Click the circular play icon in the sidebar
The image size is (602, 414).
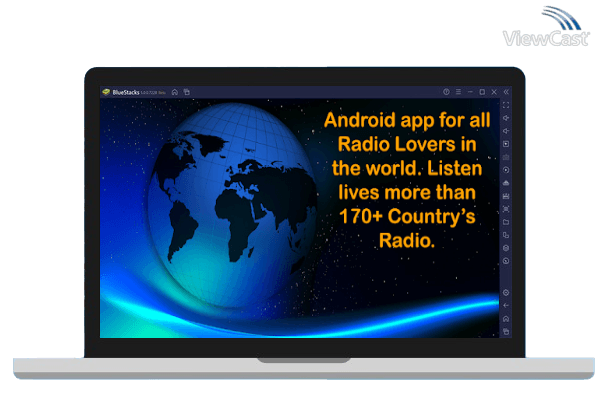tap(506, 170)
